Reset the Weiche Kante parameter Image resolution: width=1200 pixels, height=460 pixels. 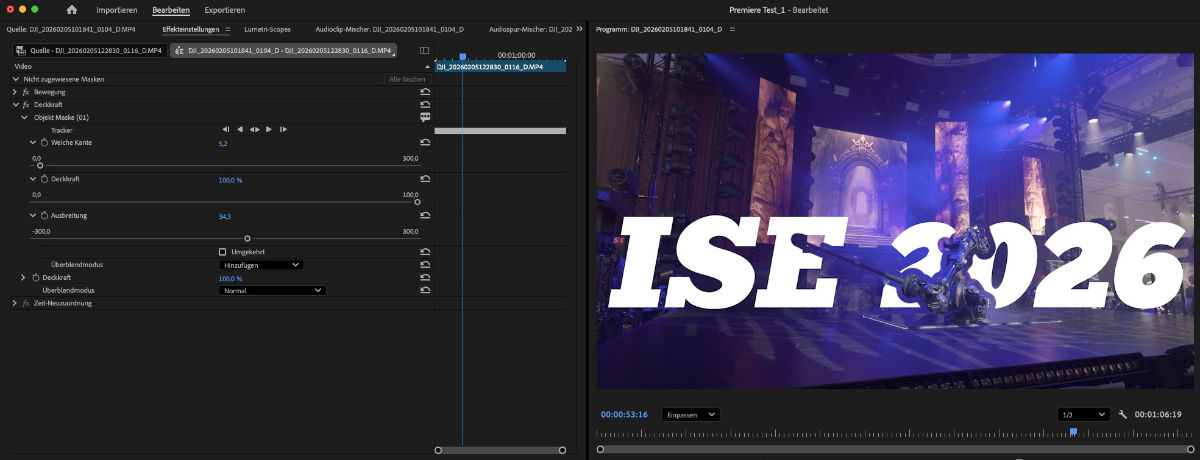[x=425, y=143]
